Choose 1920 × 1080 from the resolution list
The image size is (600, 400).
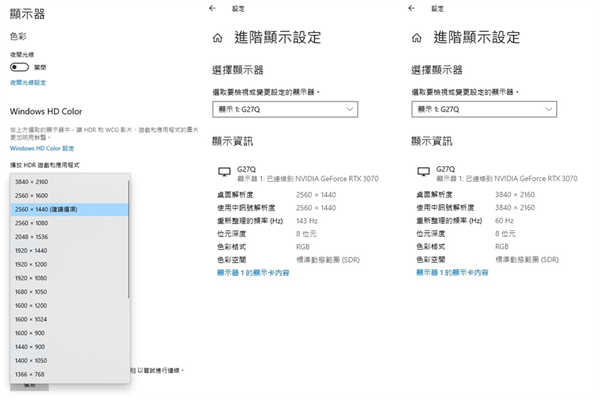coord(70,278)
